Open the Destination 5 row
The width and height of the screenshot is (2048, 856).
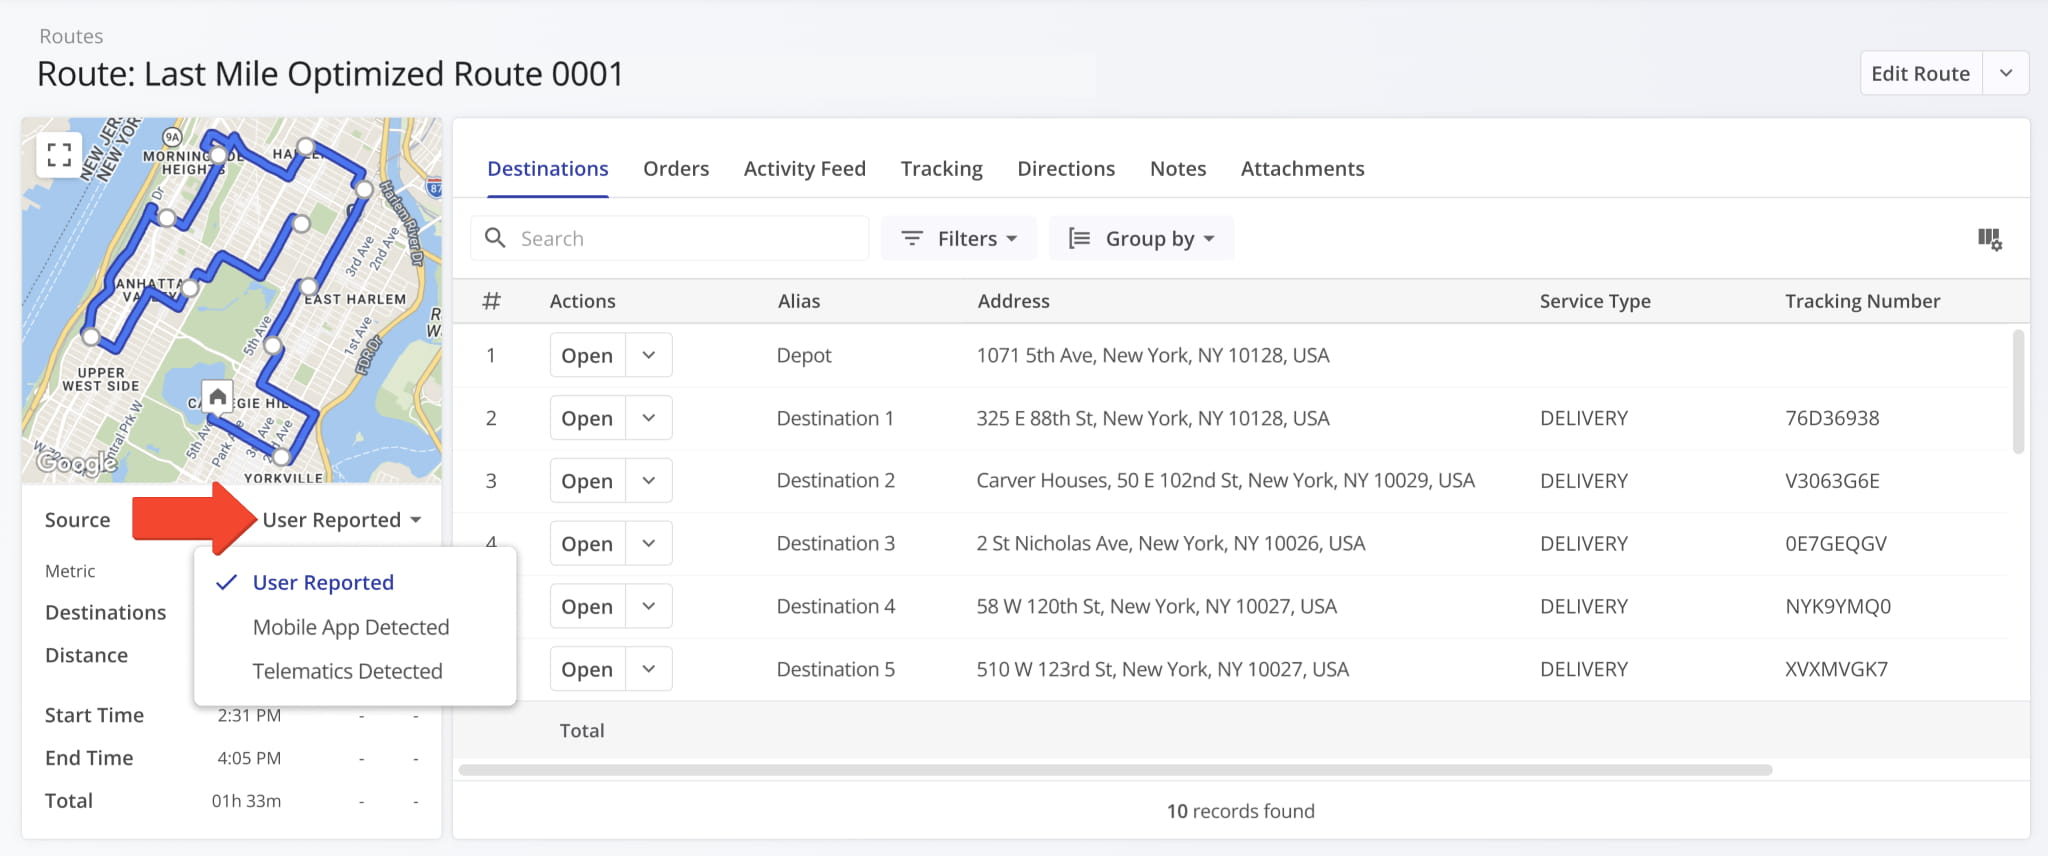point(587,669)
